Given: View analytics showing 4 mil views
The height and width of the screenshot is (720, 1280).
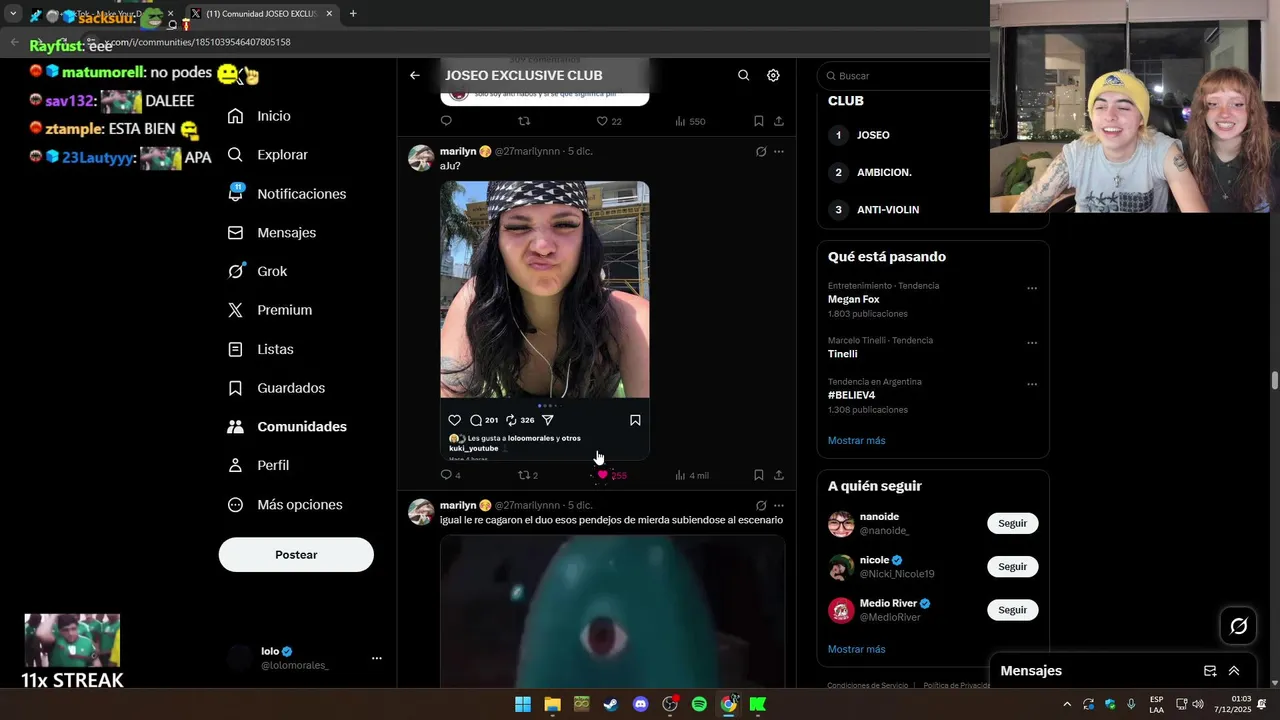Looking at the screenshot, I should click(691, 475).
